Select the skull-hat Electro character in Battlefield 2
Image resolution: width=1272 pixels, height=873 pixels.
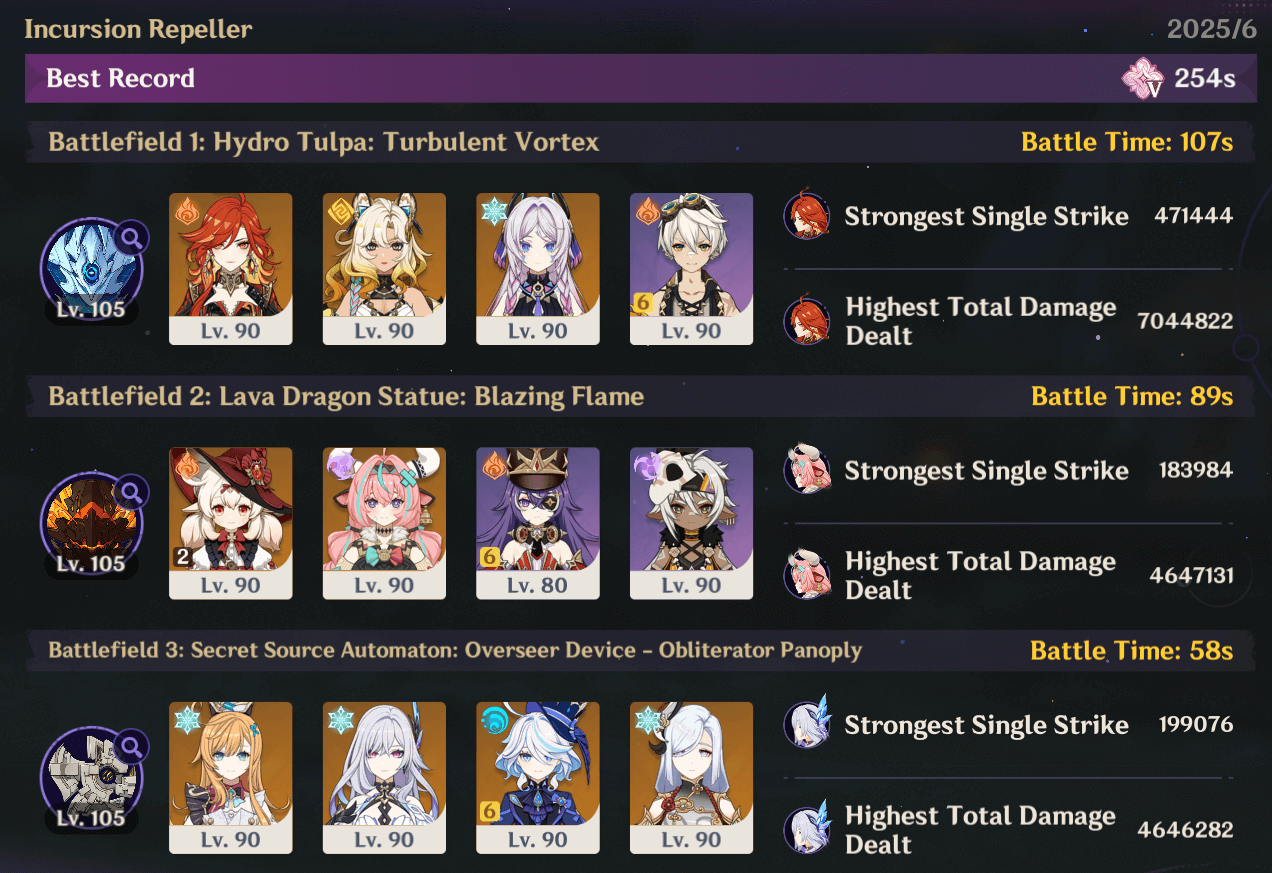point(691,523)
